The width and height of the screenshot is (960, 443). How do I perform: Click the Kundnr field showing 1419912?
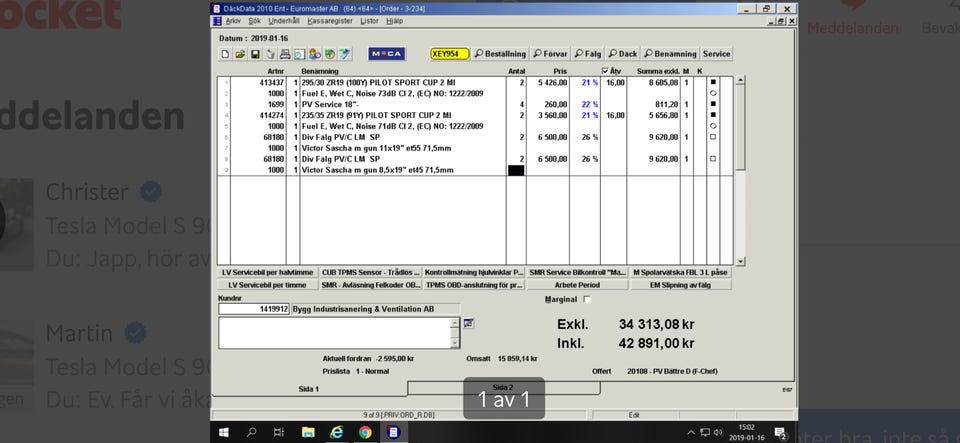(x=254, y=310)
